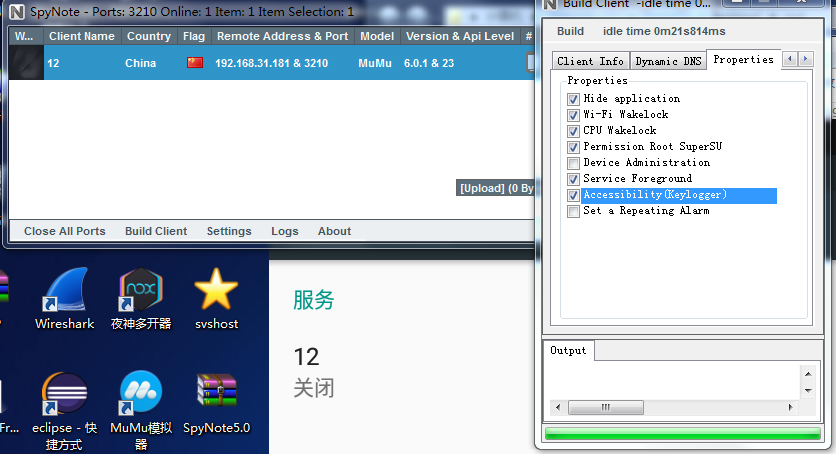Click the 6.0.1 & 23 version cell

(x=429, y=63)
